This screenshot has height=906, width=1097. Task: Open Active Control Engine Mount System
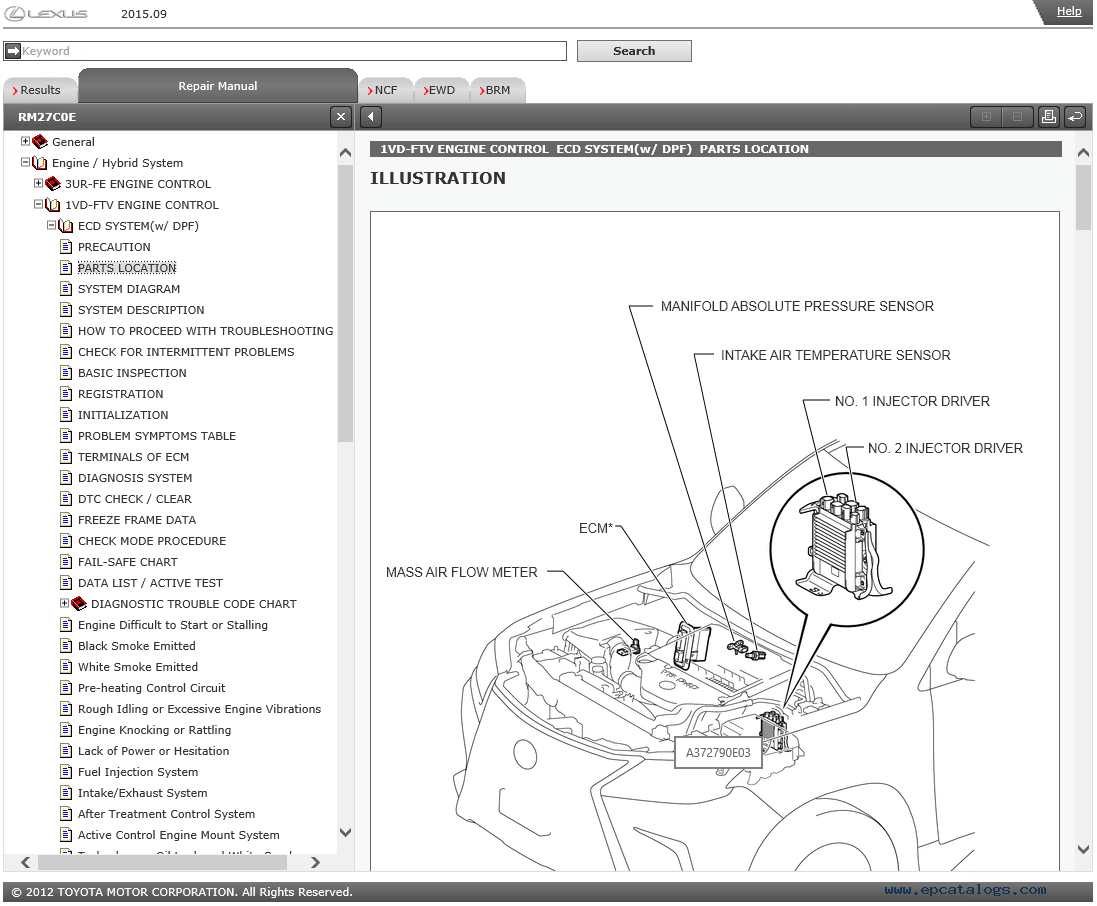pyautogui.click(x=178, y=835)
